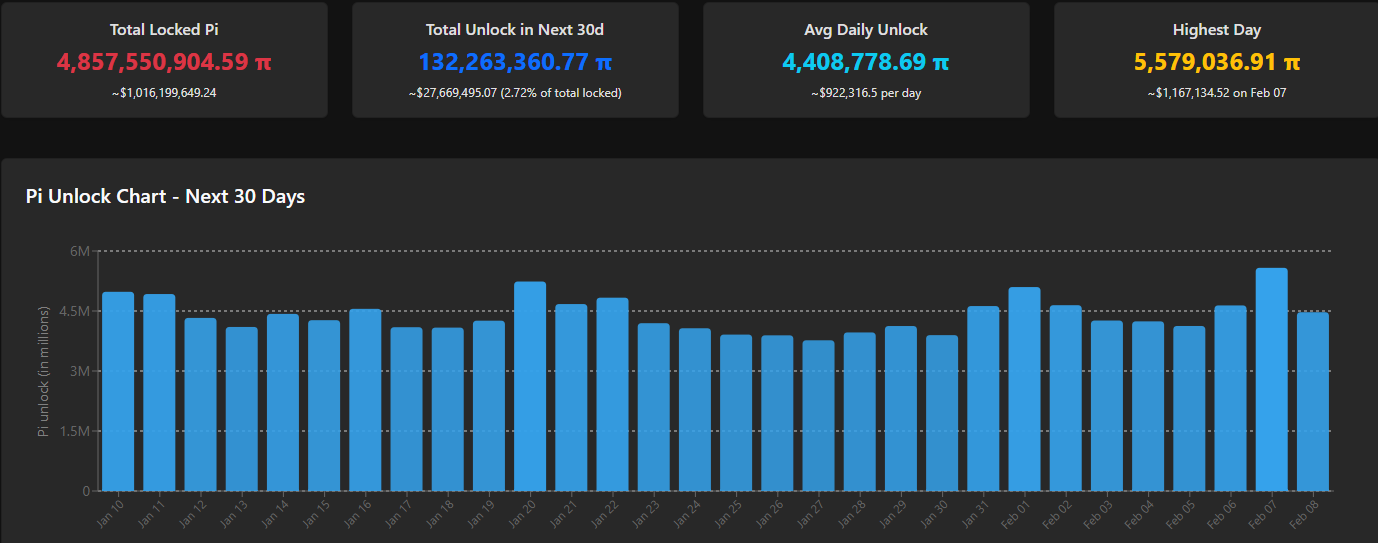Click the Feb 01 bar
The image size is (1378, 543).
pyautogui.click(x=1024, y=390)
